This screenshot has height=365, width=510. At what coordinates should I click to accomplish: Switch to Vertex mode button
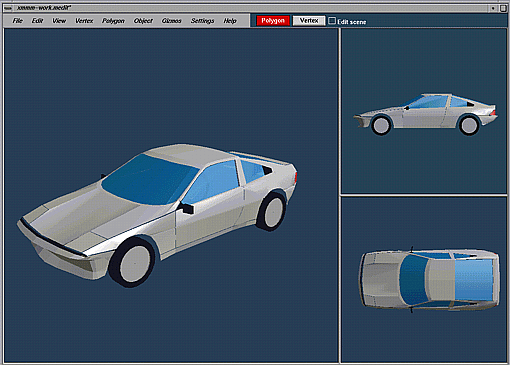(x=309, y=21)
